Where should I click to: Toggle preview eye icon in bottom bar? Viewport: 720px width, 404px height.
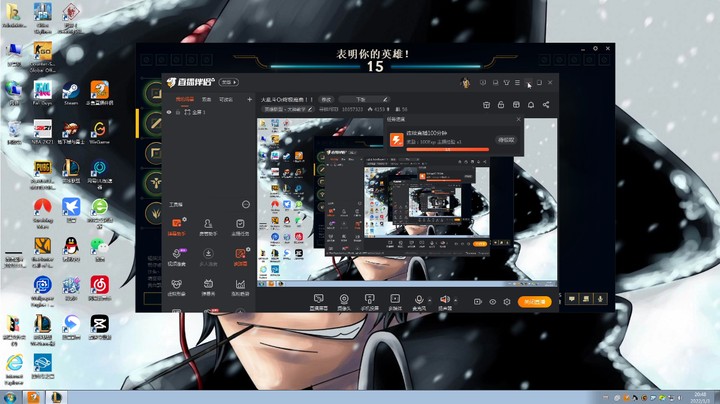click(492, 302)
